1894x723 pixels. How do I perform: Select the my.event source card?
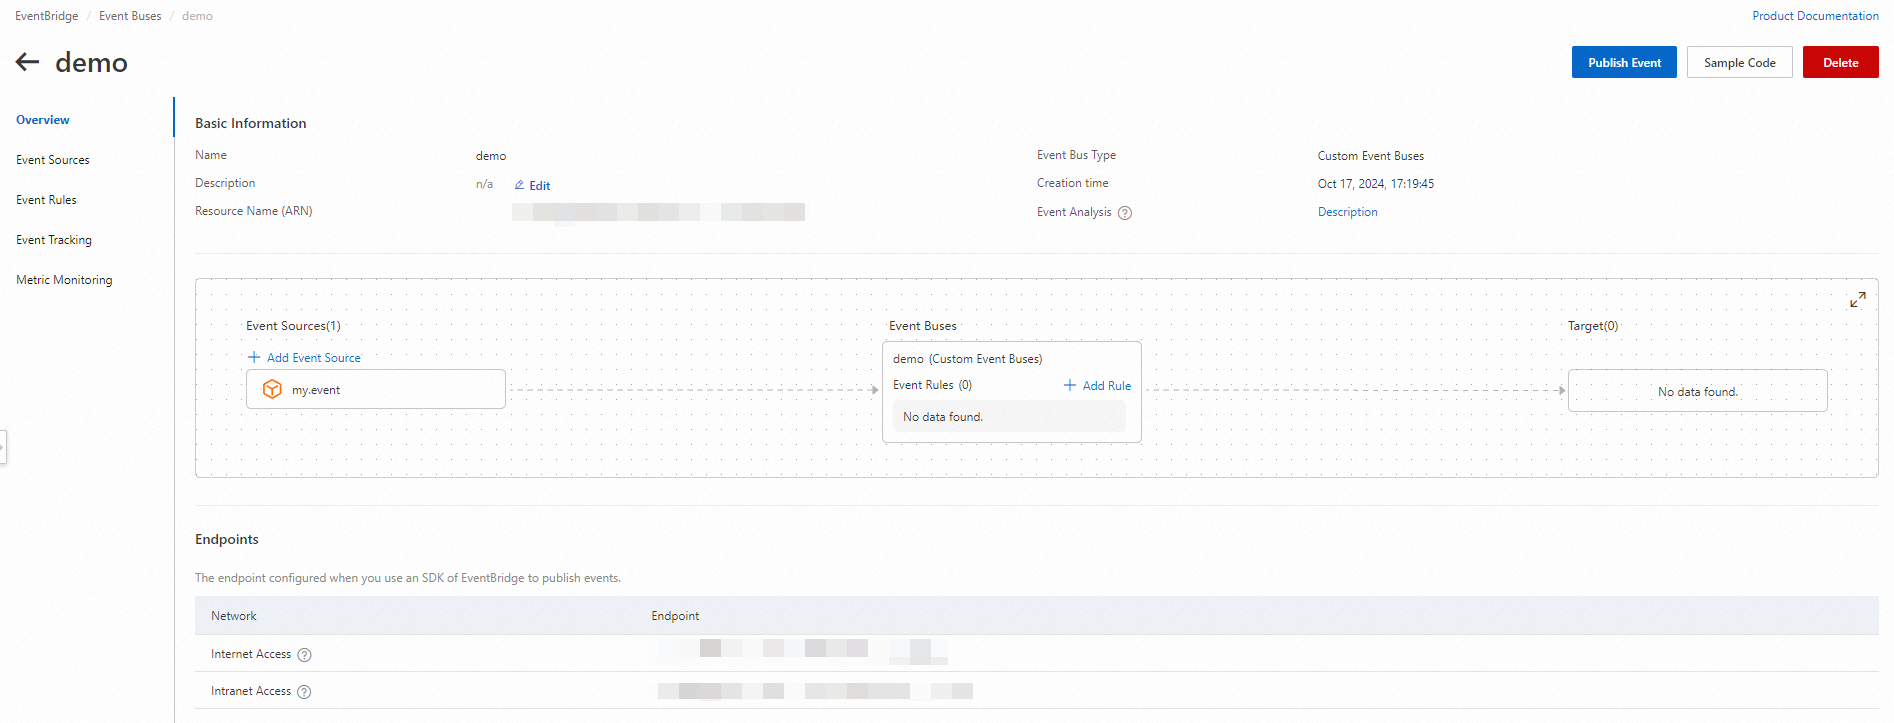(376, 389)
